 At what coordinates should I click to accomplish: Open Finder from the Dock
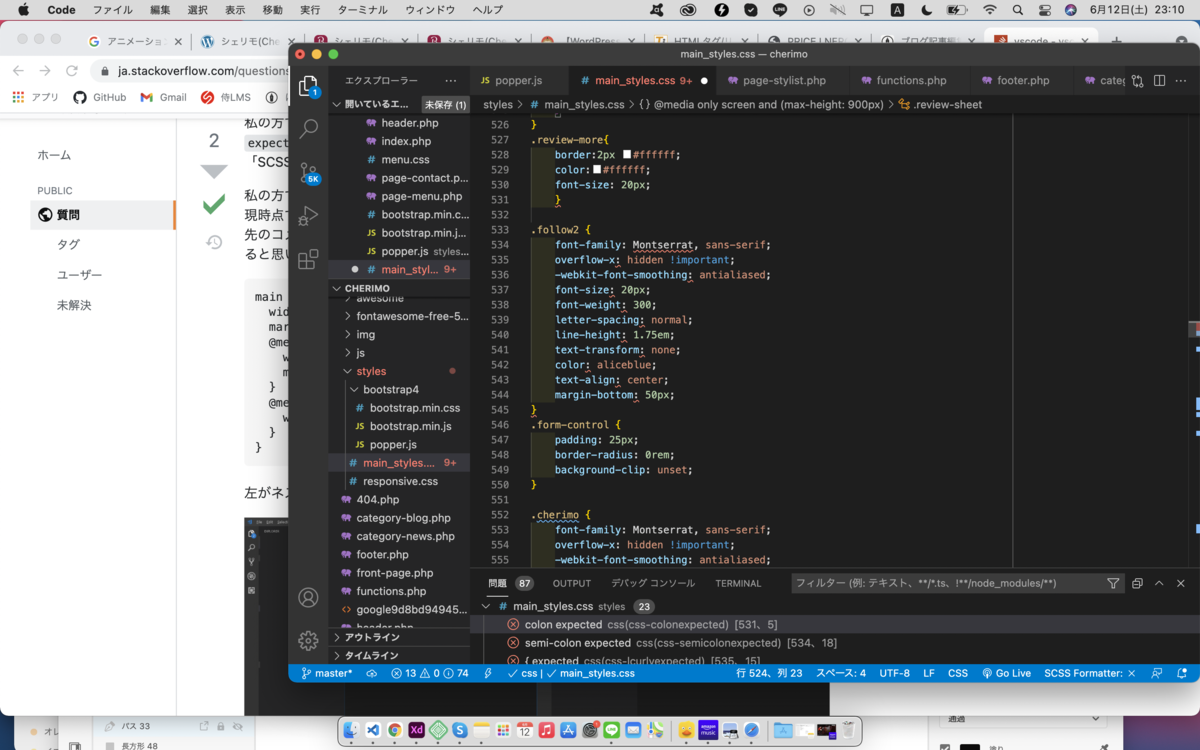click(x=351, y=731)
